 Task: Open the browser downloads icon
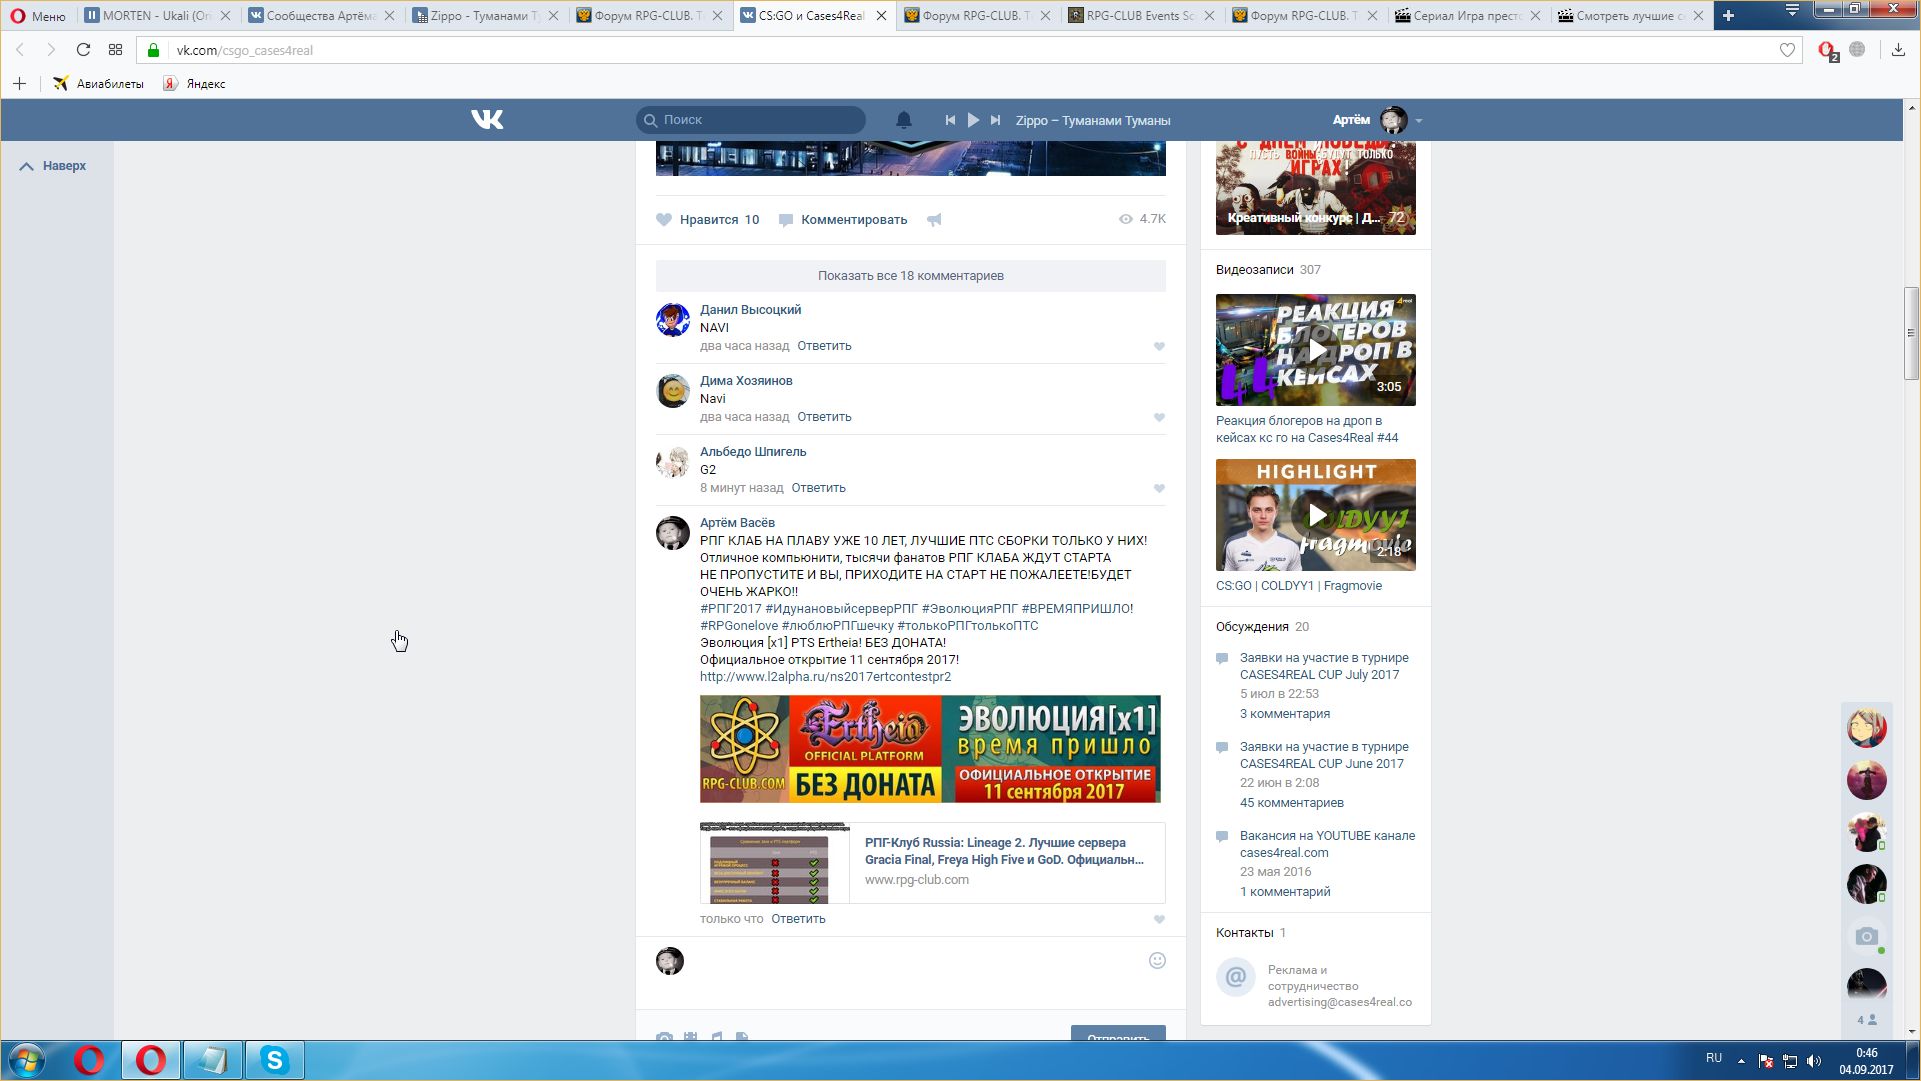tap(1898, 50)
